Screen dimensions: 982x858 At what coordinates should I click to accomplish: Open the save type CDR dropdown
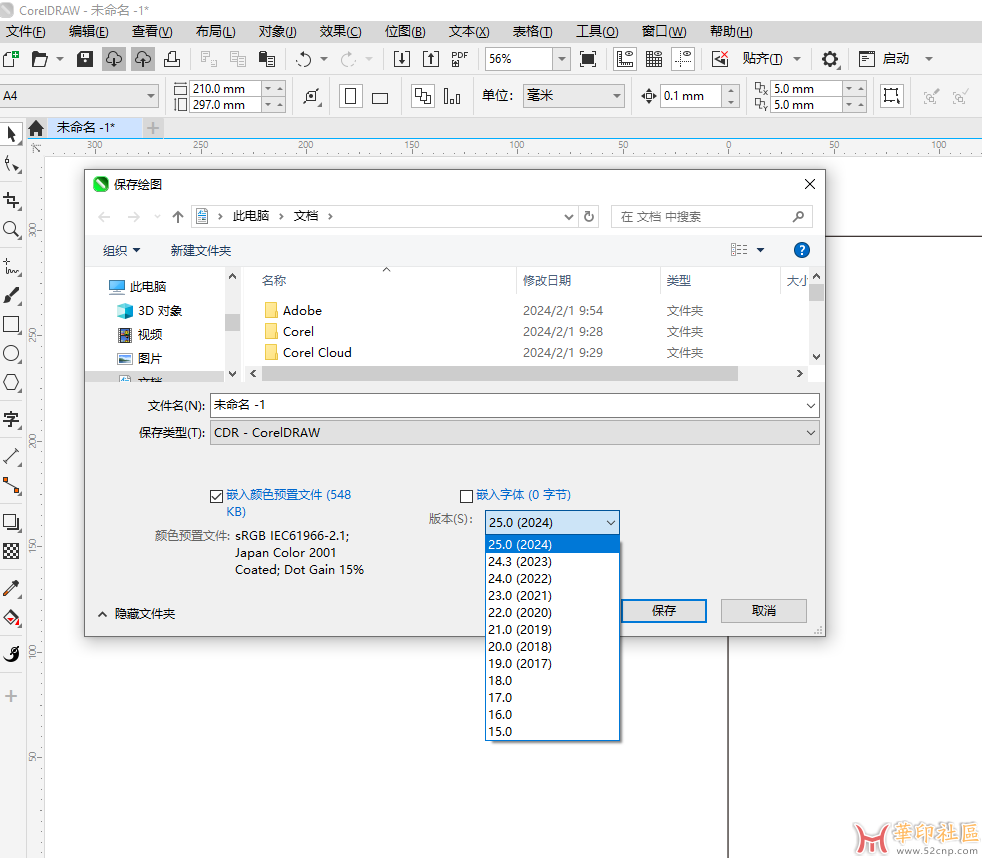point(810,433)
